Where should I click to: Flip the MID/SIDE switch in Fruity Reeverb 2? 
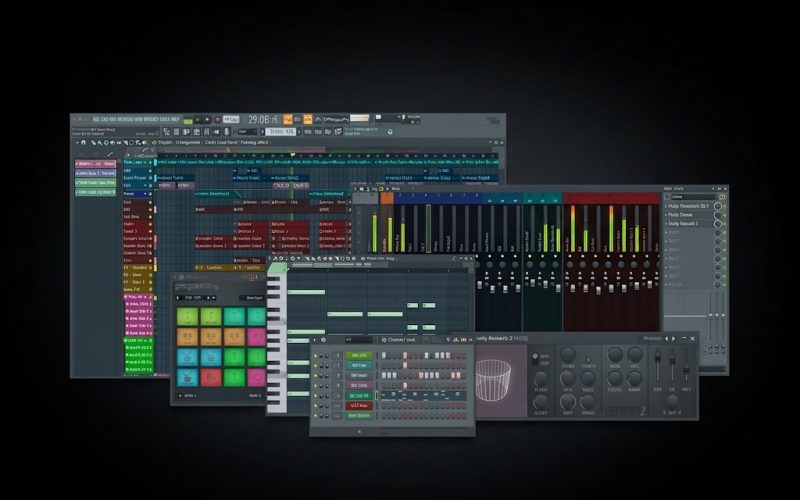click(x=535, y=360)
